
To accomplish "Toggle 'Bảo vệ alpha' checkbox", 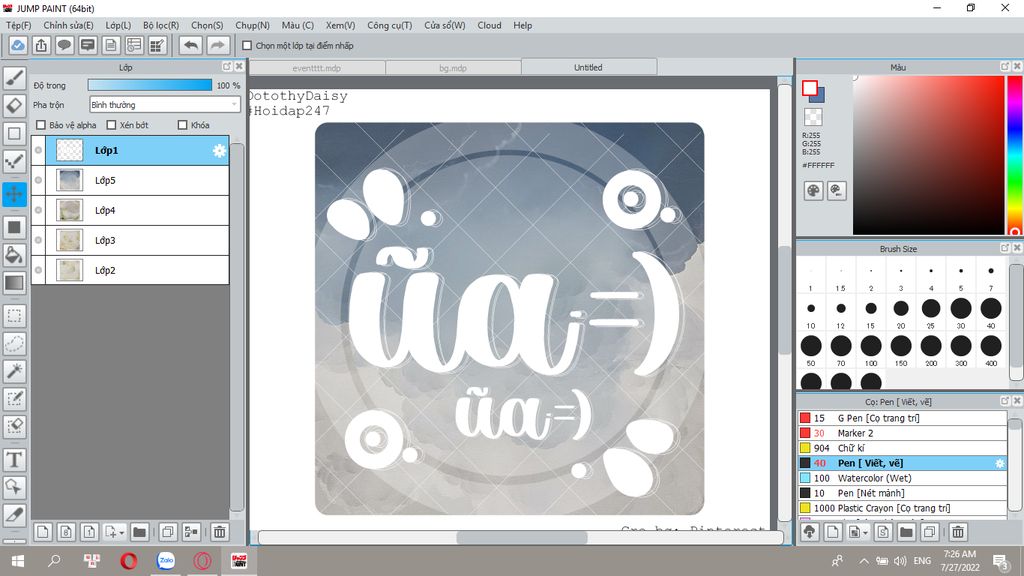I will pos(41,125).
